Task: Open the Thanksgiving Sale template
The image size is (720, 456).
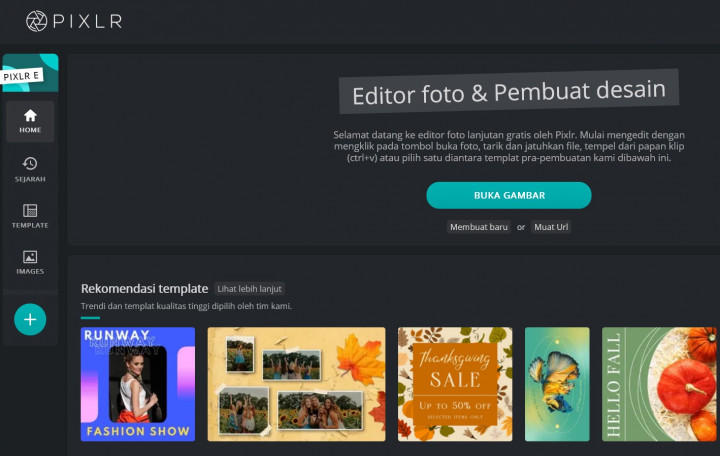Action: click(455, 384)
